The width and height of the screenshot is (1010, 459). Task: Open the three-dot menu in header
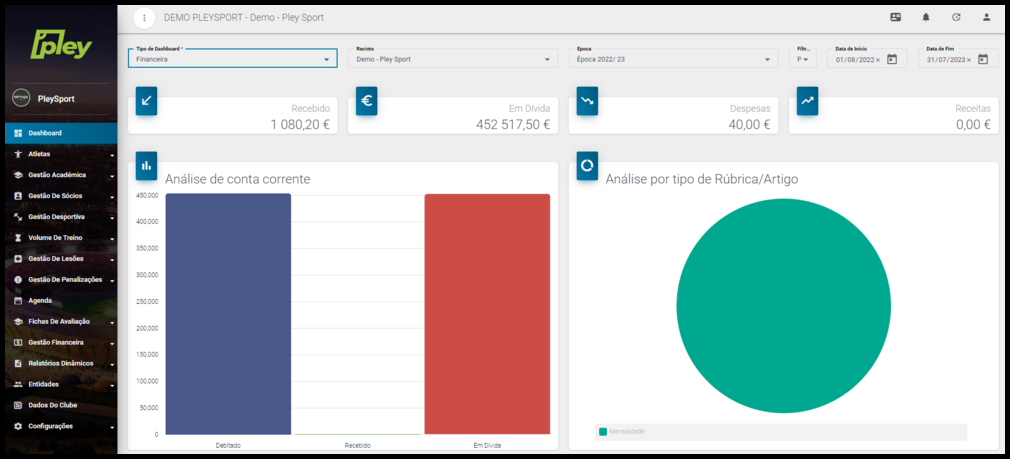click(145, 18)
